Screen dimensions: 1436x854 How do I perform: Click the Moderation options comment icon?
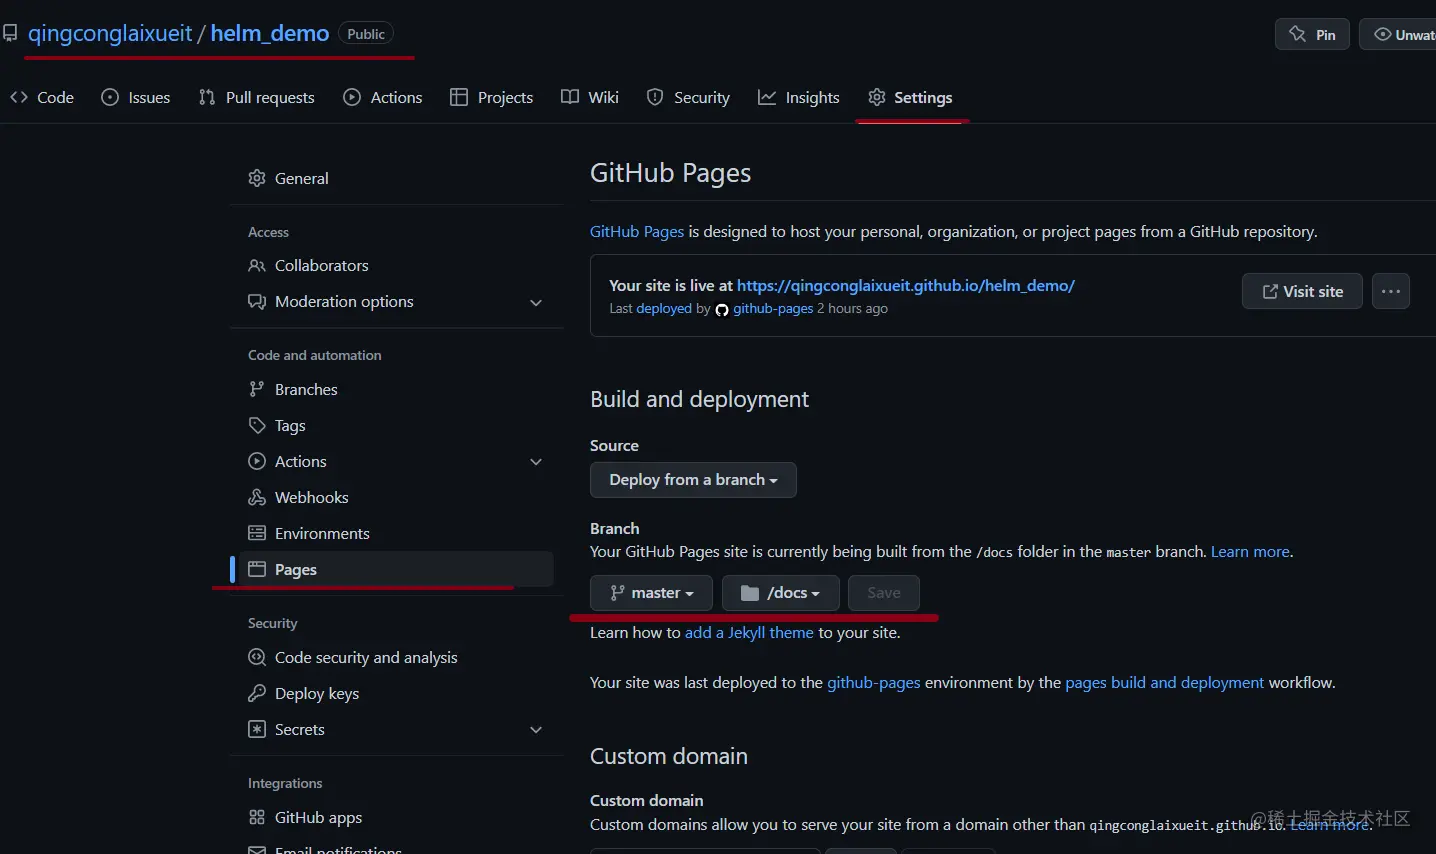(257, 301)
